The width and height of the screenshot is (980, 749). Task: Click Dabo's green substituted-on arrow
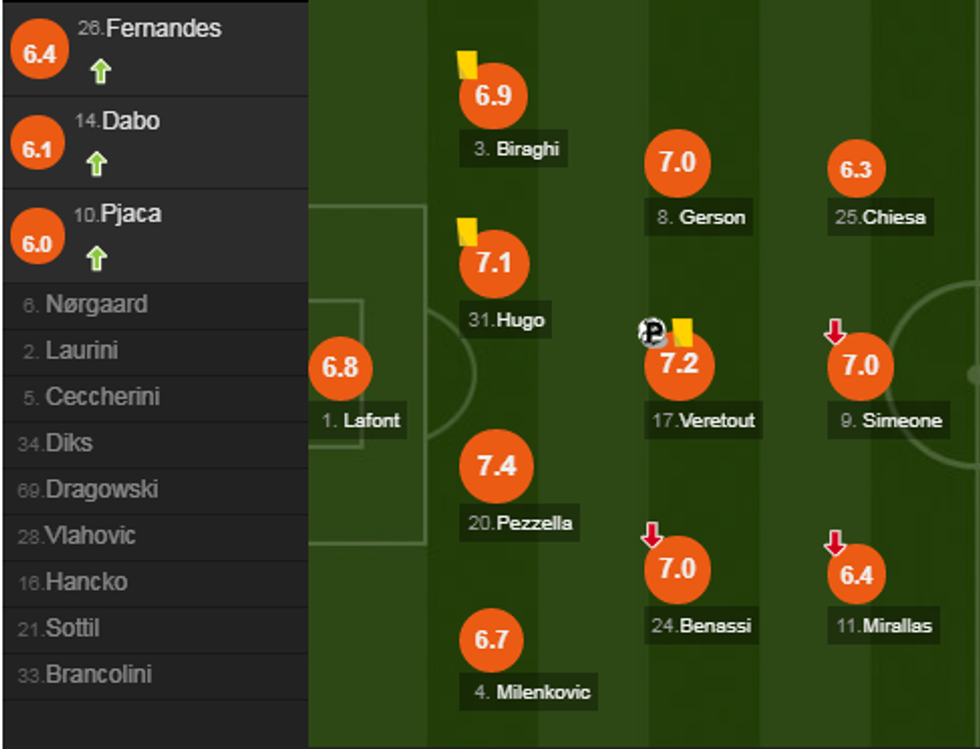[96, 164]
